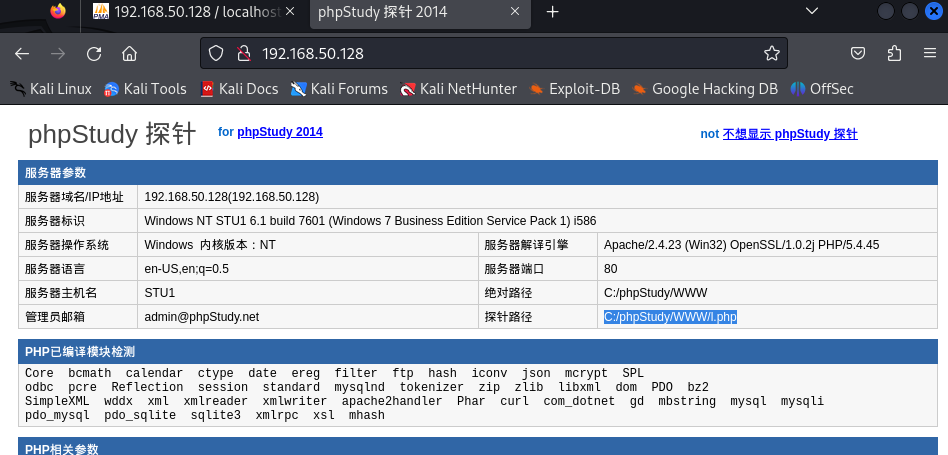Click the Apache/2.4.23 server engine value
The height and width of the screenshot is (455, 948).
[741, 245]
